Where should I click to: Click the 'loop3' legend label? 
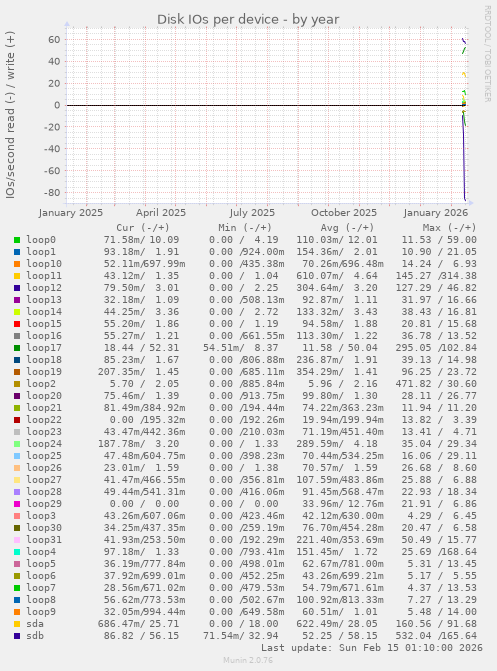(41, 516)
